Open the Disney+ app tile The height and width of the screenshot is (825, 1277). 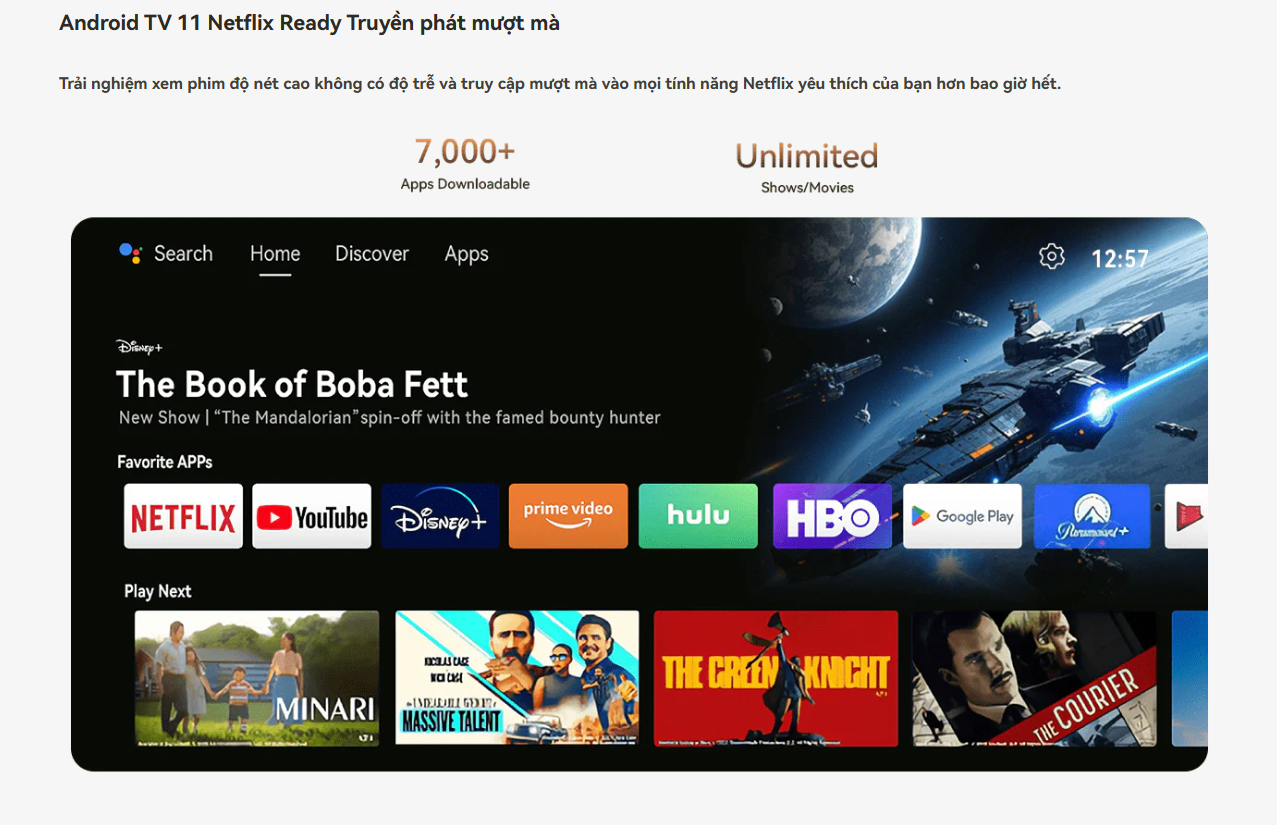coord(440,516)
